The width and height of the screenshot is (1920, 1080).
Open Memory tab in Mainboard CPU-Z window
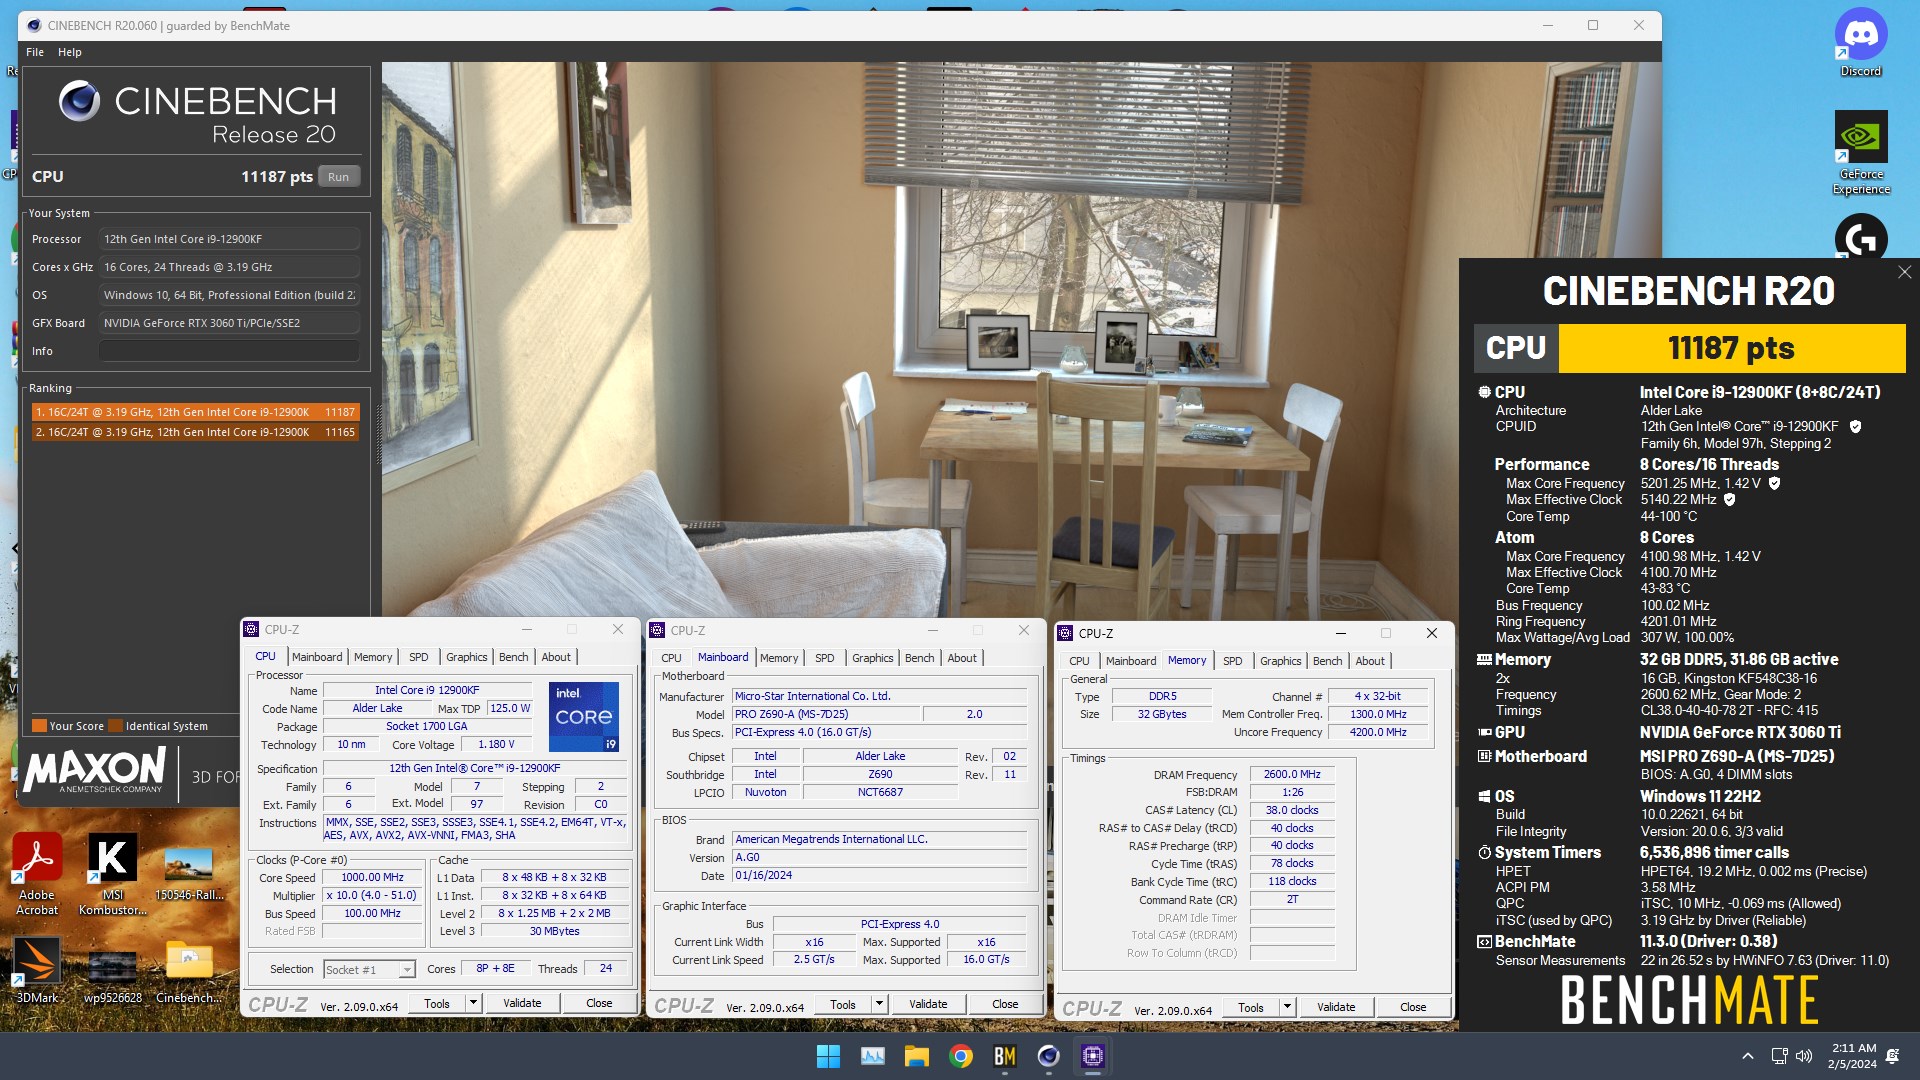(779, 658)
